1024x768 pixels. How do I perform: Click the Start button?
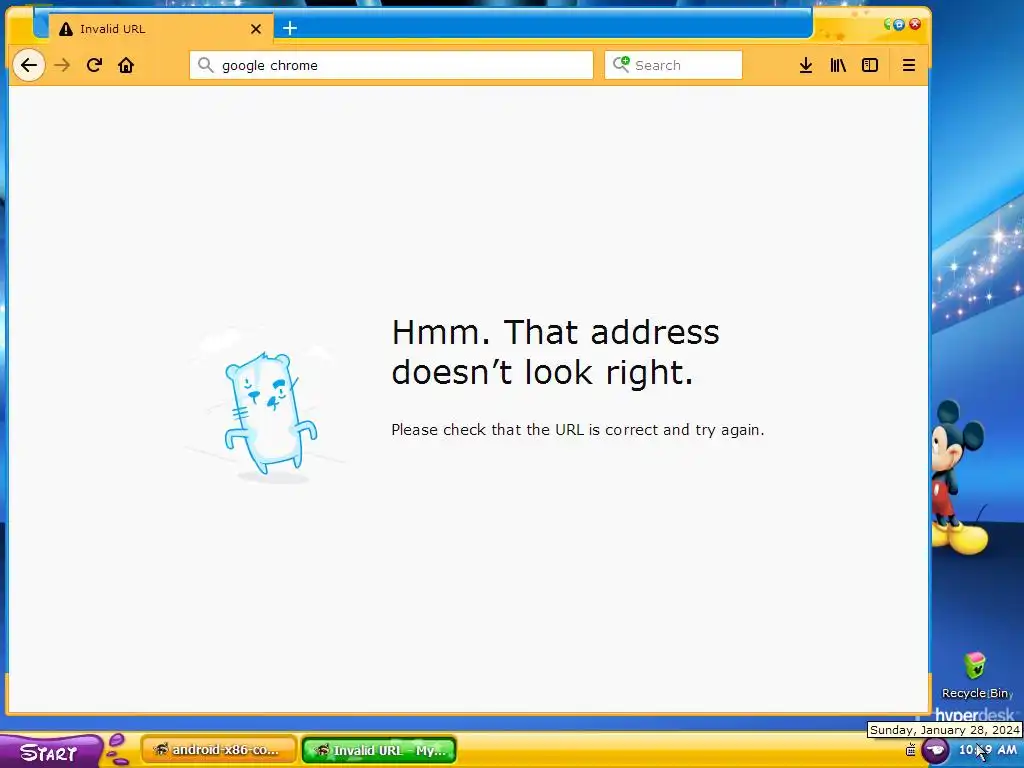pos(51,752)
